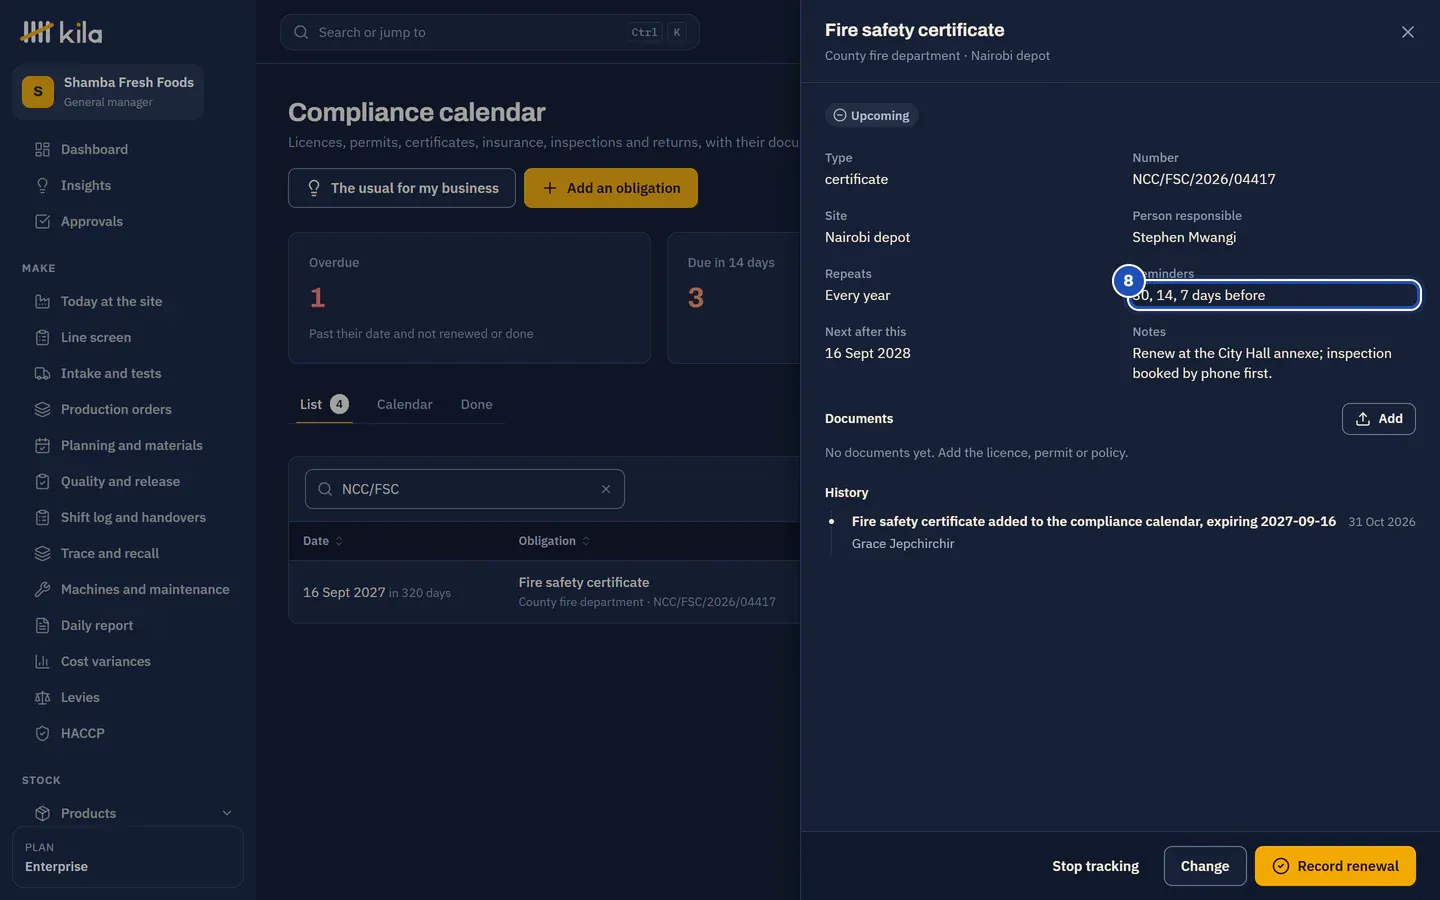Image resolution: width=1440 pixels, height=900 pixels.
Task: Click Stop tracking
Action: (x=1096, y=866)
